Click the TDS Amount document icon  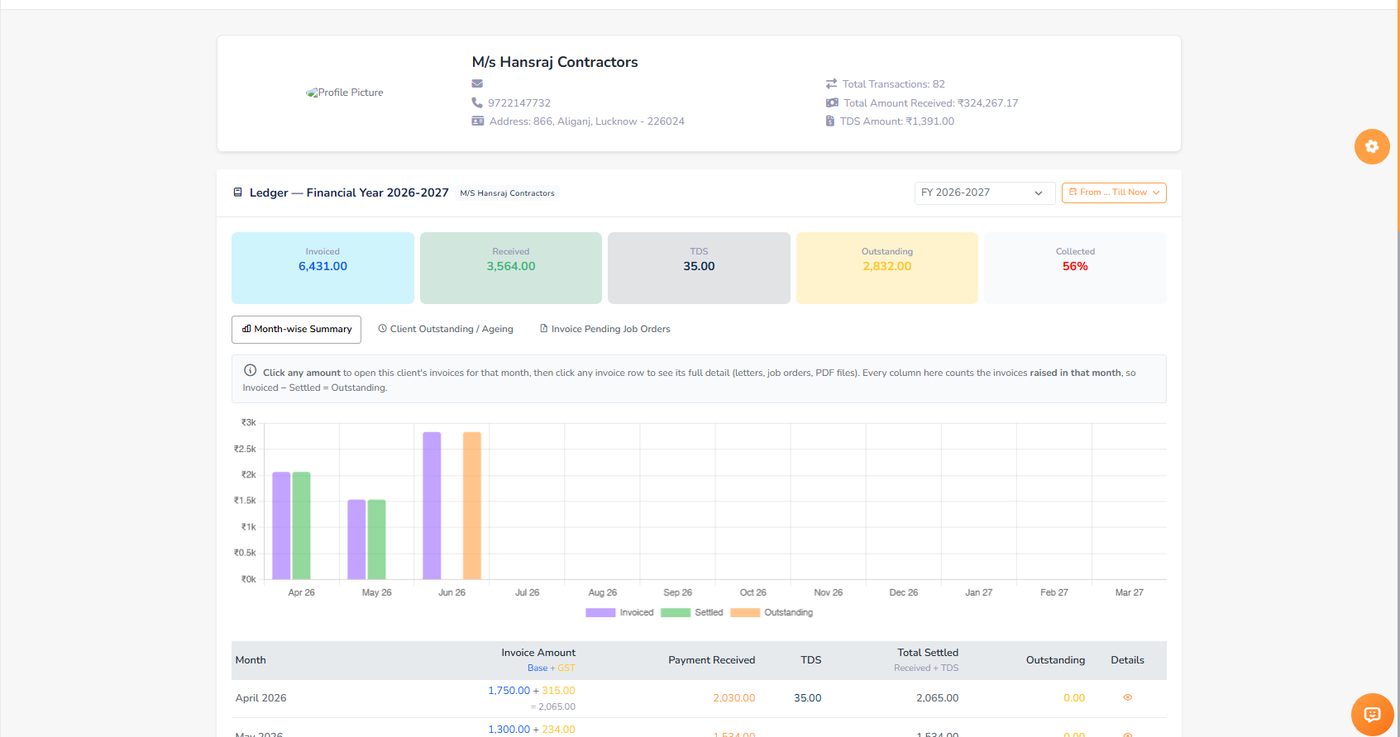830,121
